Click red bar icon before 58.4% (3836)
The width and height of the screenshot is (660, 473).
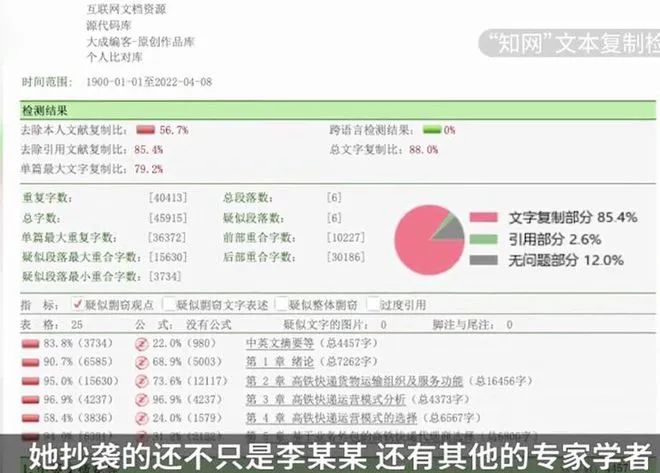coord(30,418)
